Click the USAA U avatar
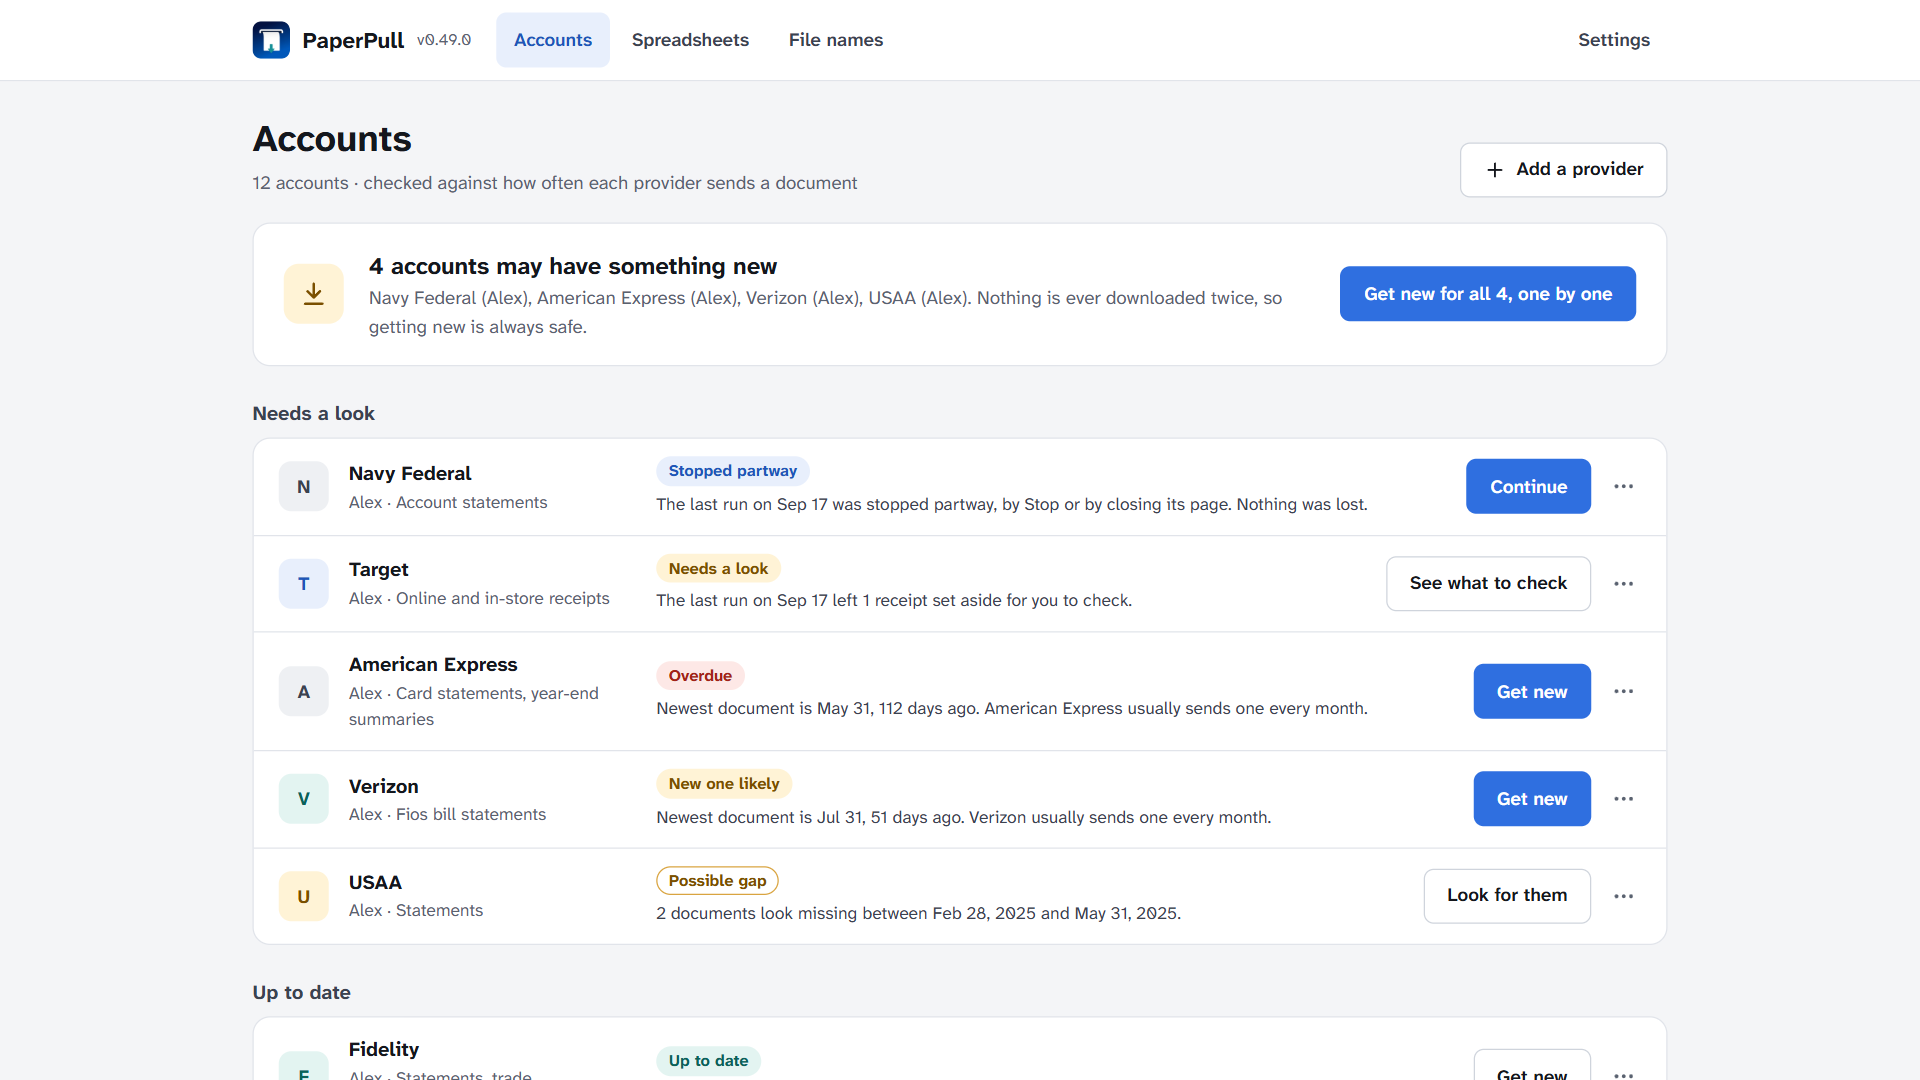 pyautogui.click(x=304, y=896)
